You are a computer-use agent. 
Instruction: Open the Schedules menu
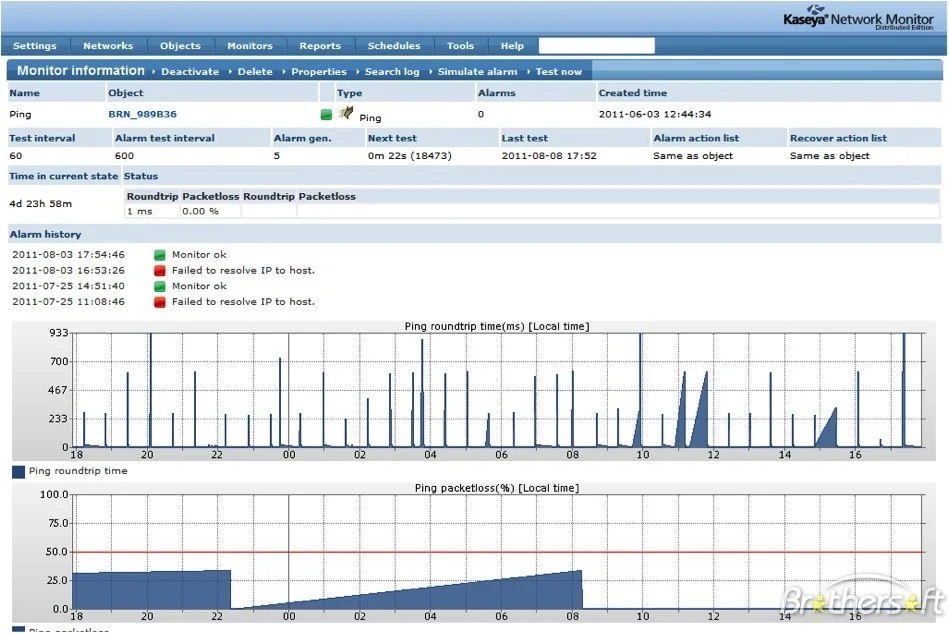pyautogui.click(x=394, y=46)
